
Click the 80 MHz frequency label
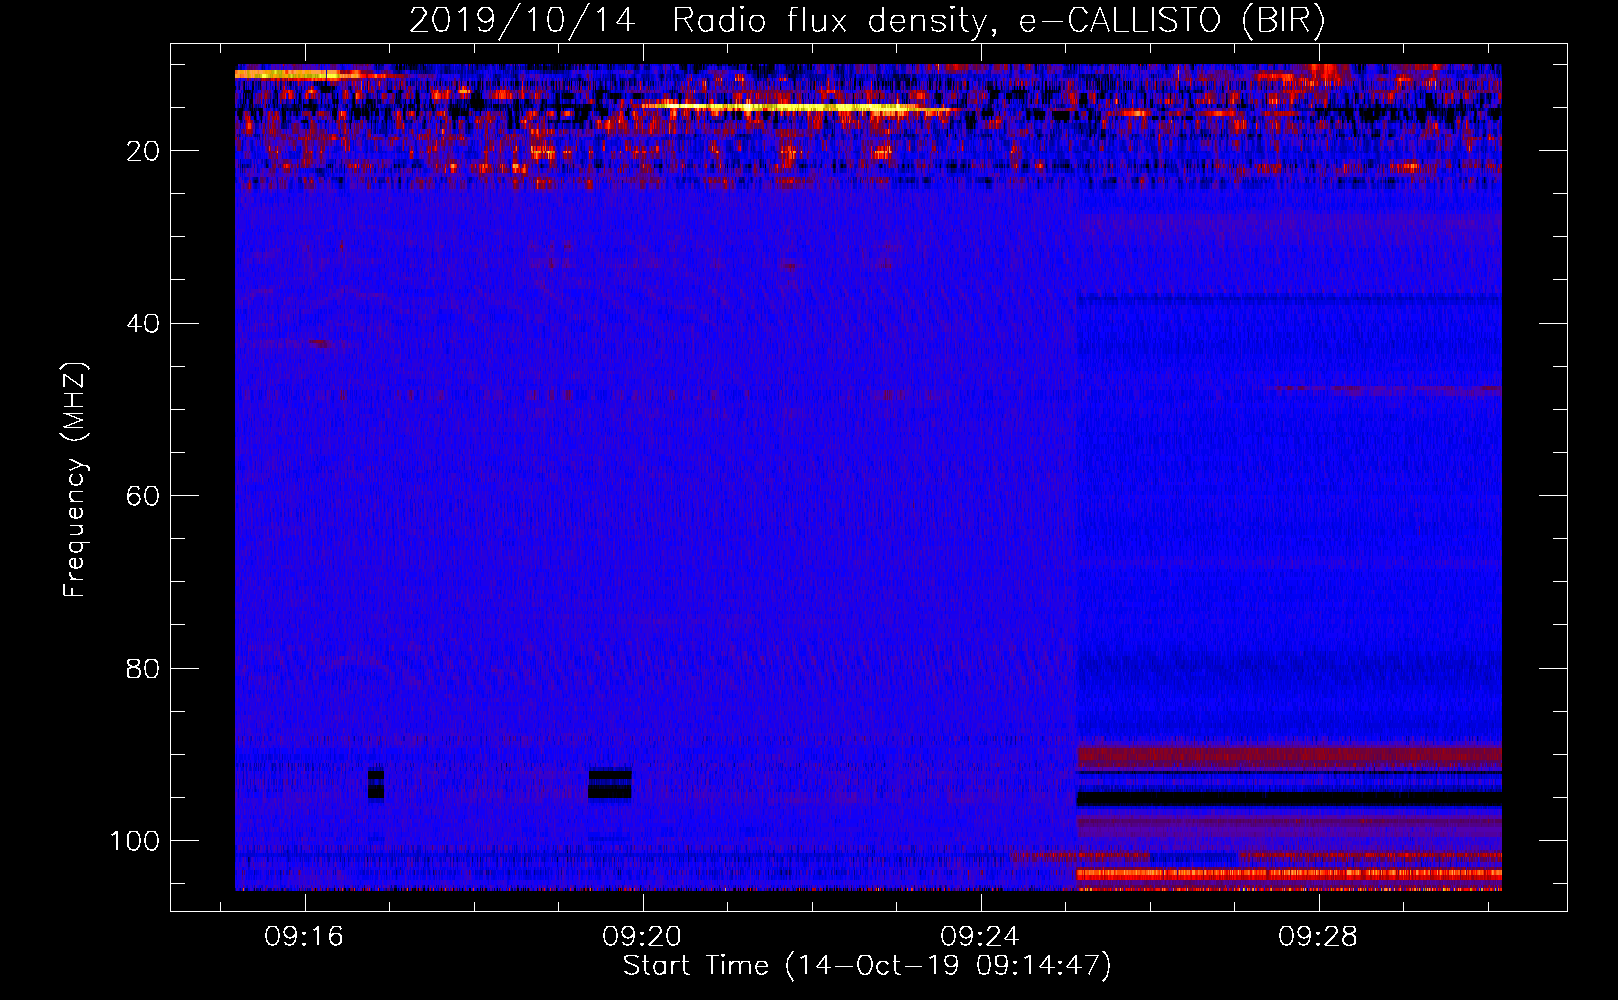pyautogui.click(x=144, y=668)
